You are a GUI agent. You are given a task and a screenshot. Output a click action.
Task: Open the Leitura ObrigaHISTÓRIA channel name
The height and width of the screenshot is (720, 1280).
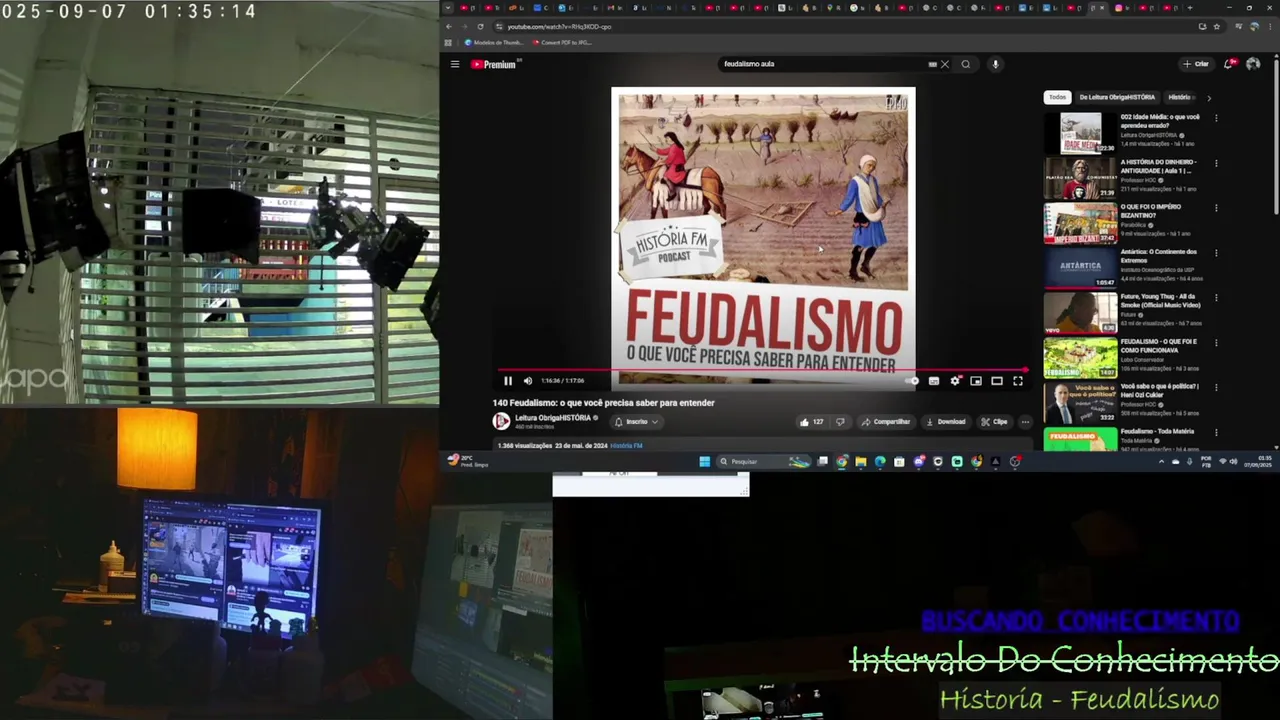tap(553, 418)
